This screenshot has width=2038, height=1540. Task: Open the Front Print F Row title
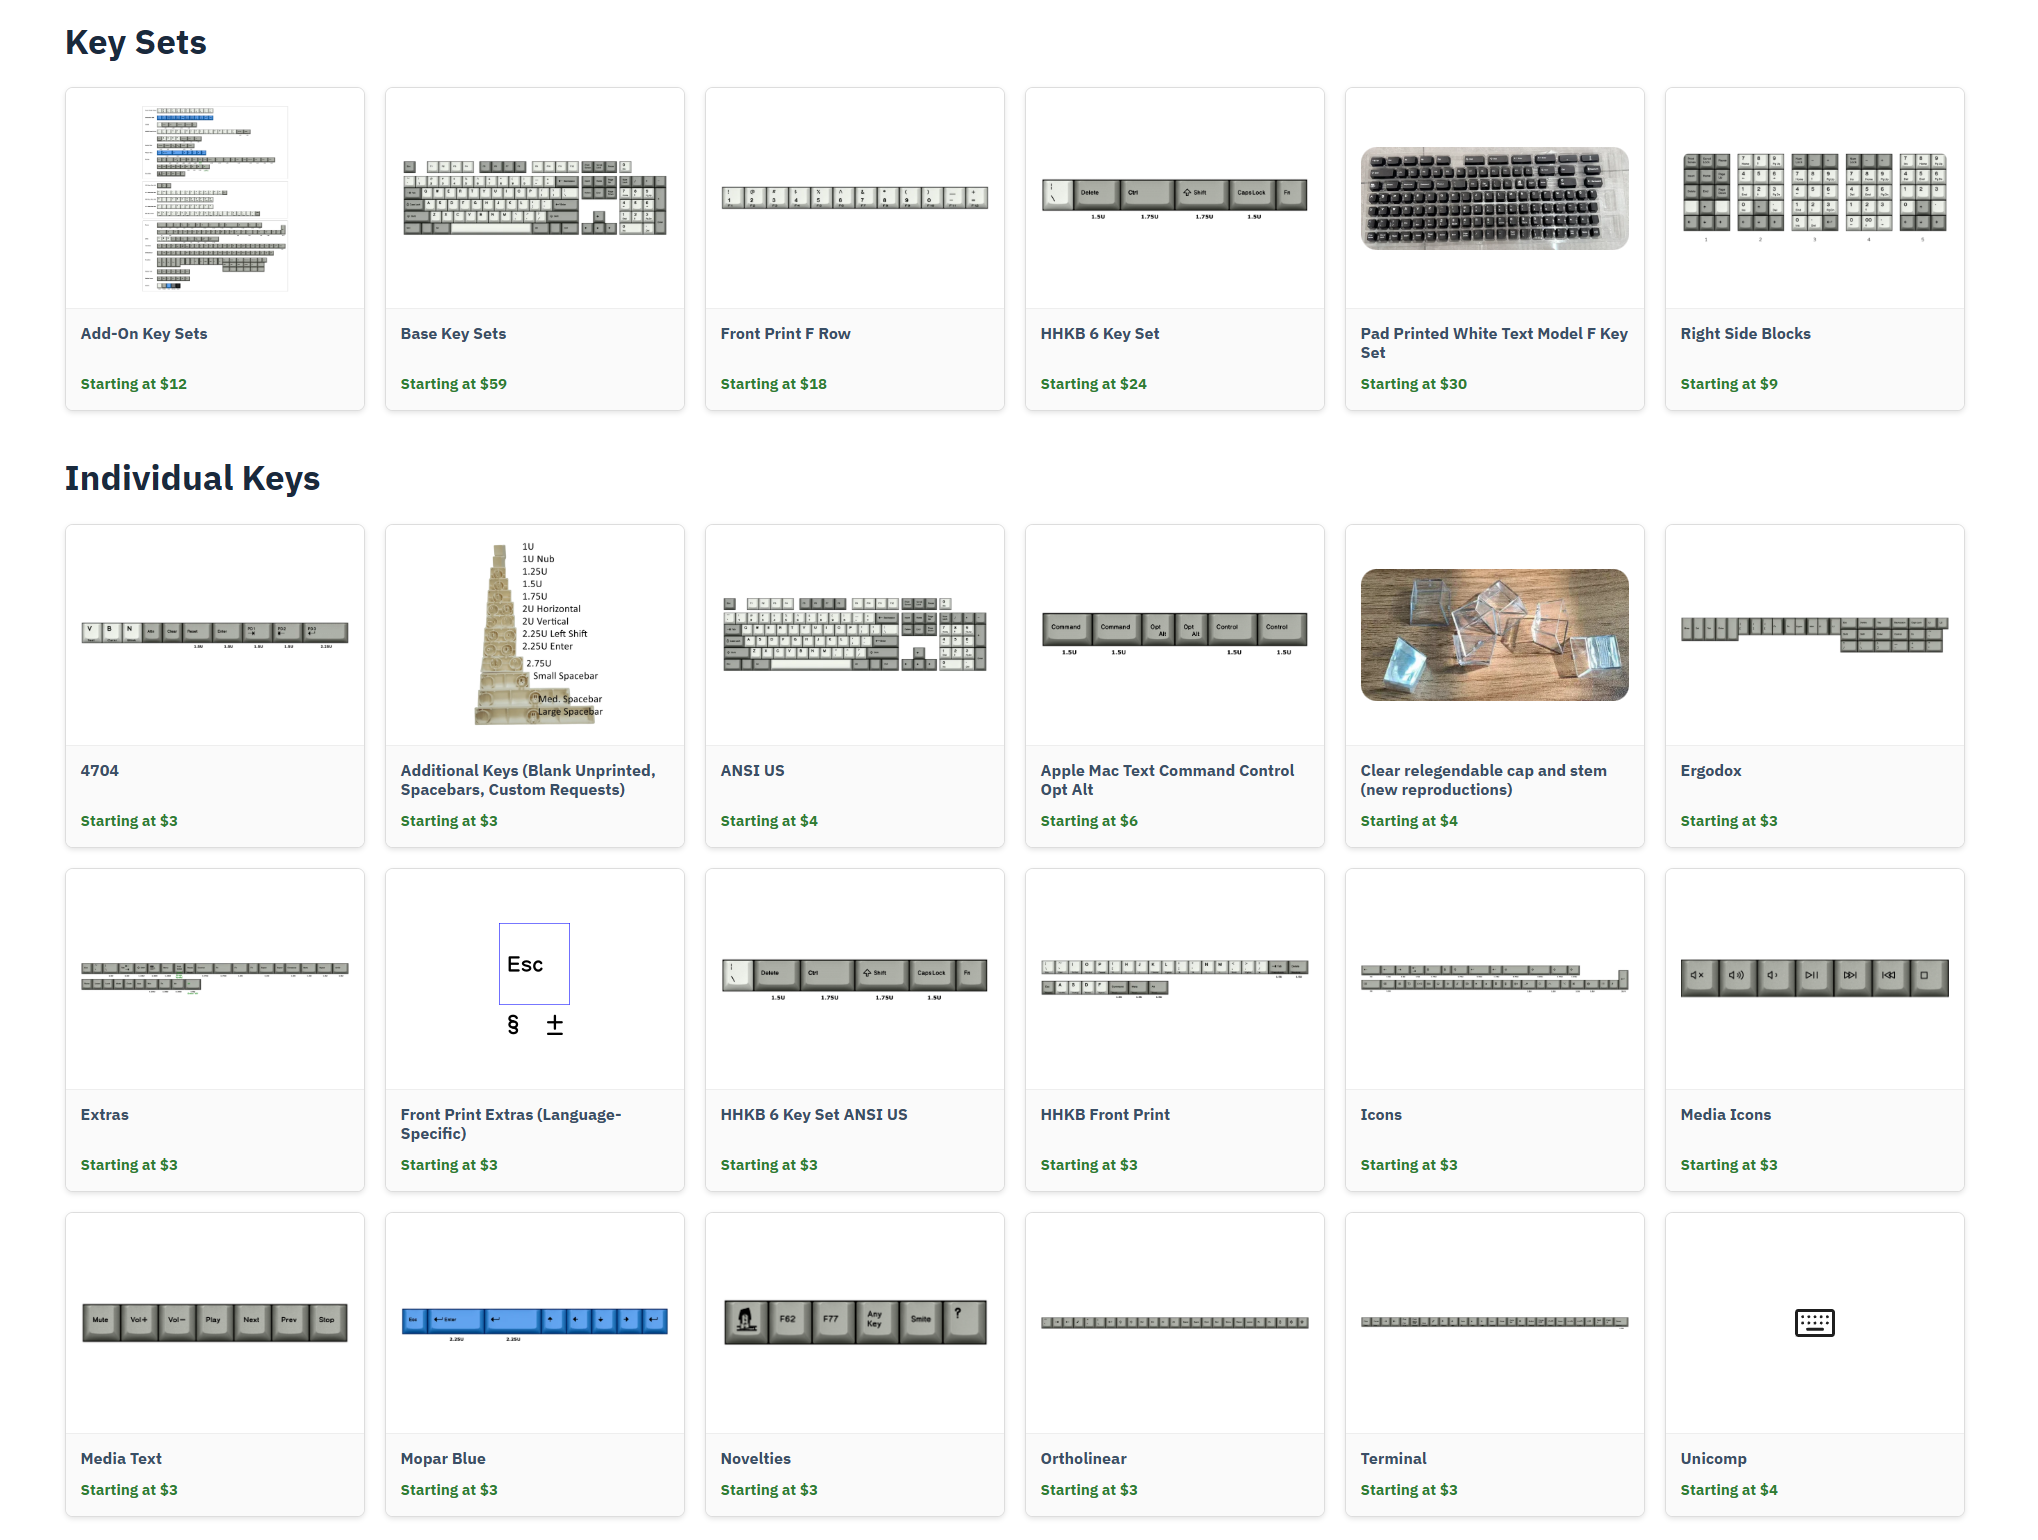(x=786, y=334)
